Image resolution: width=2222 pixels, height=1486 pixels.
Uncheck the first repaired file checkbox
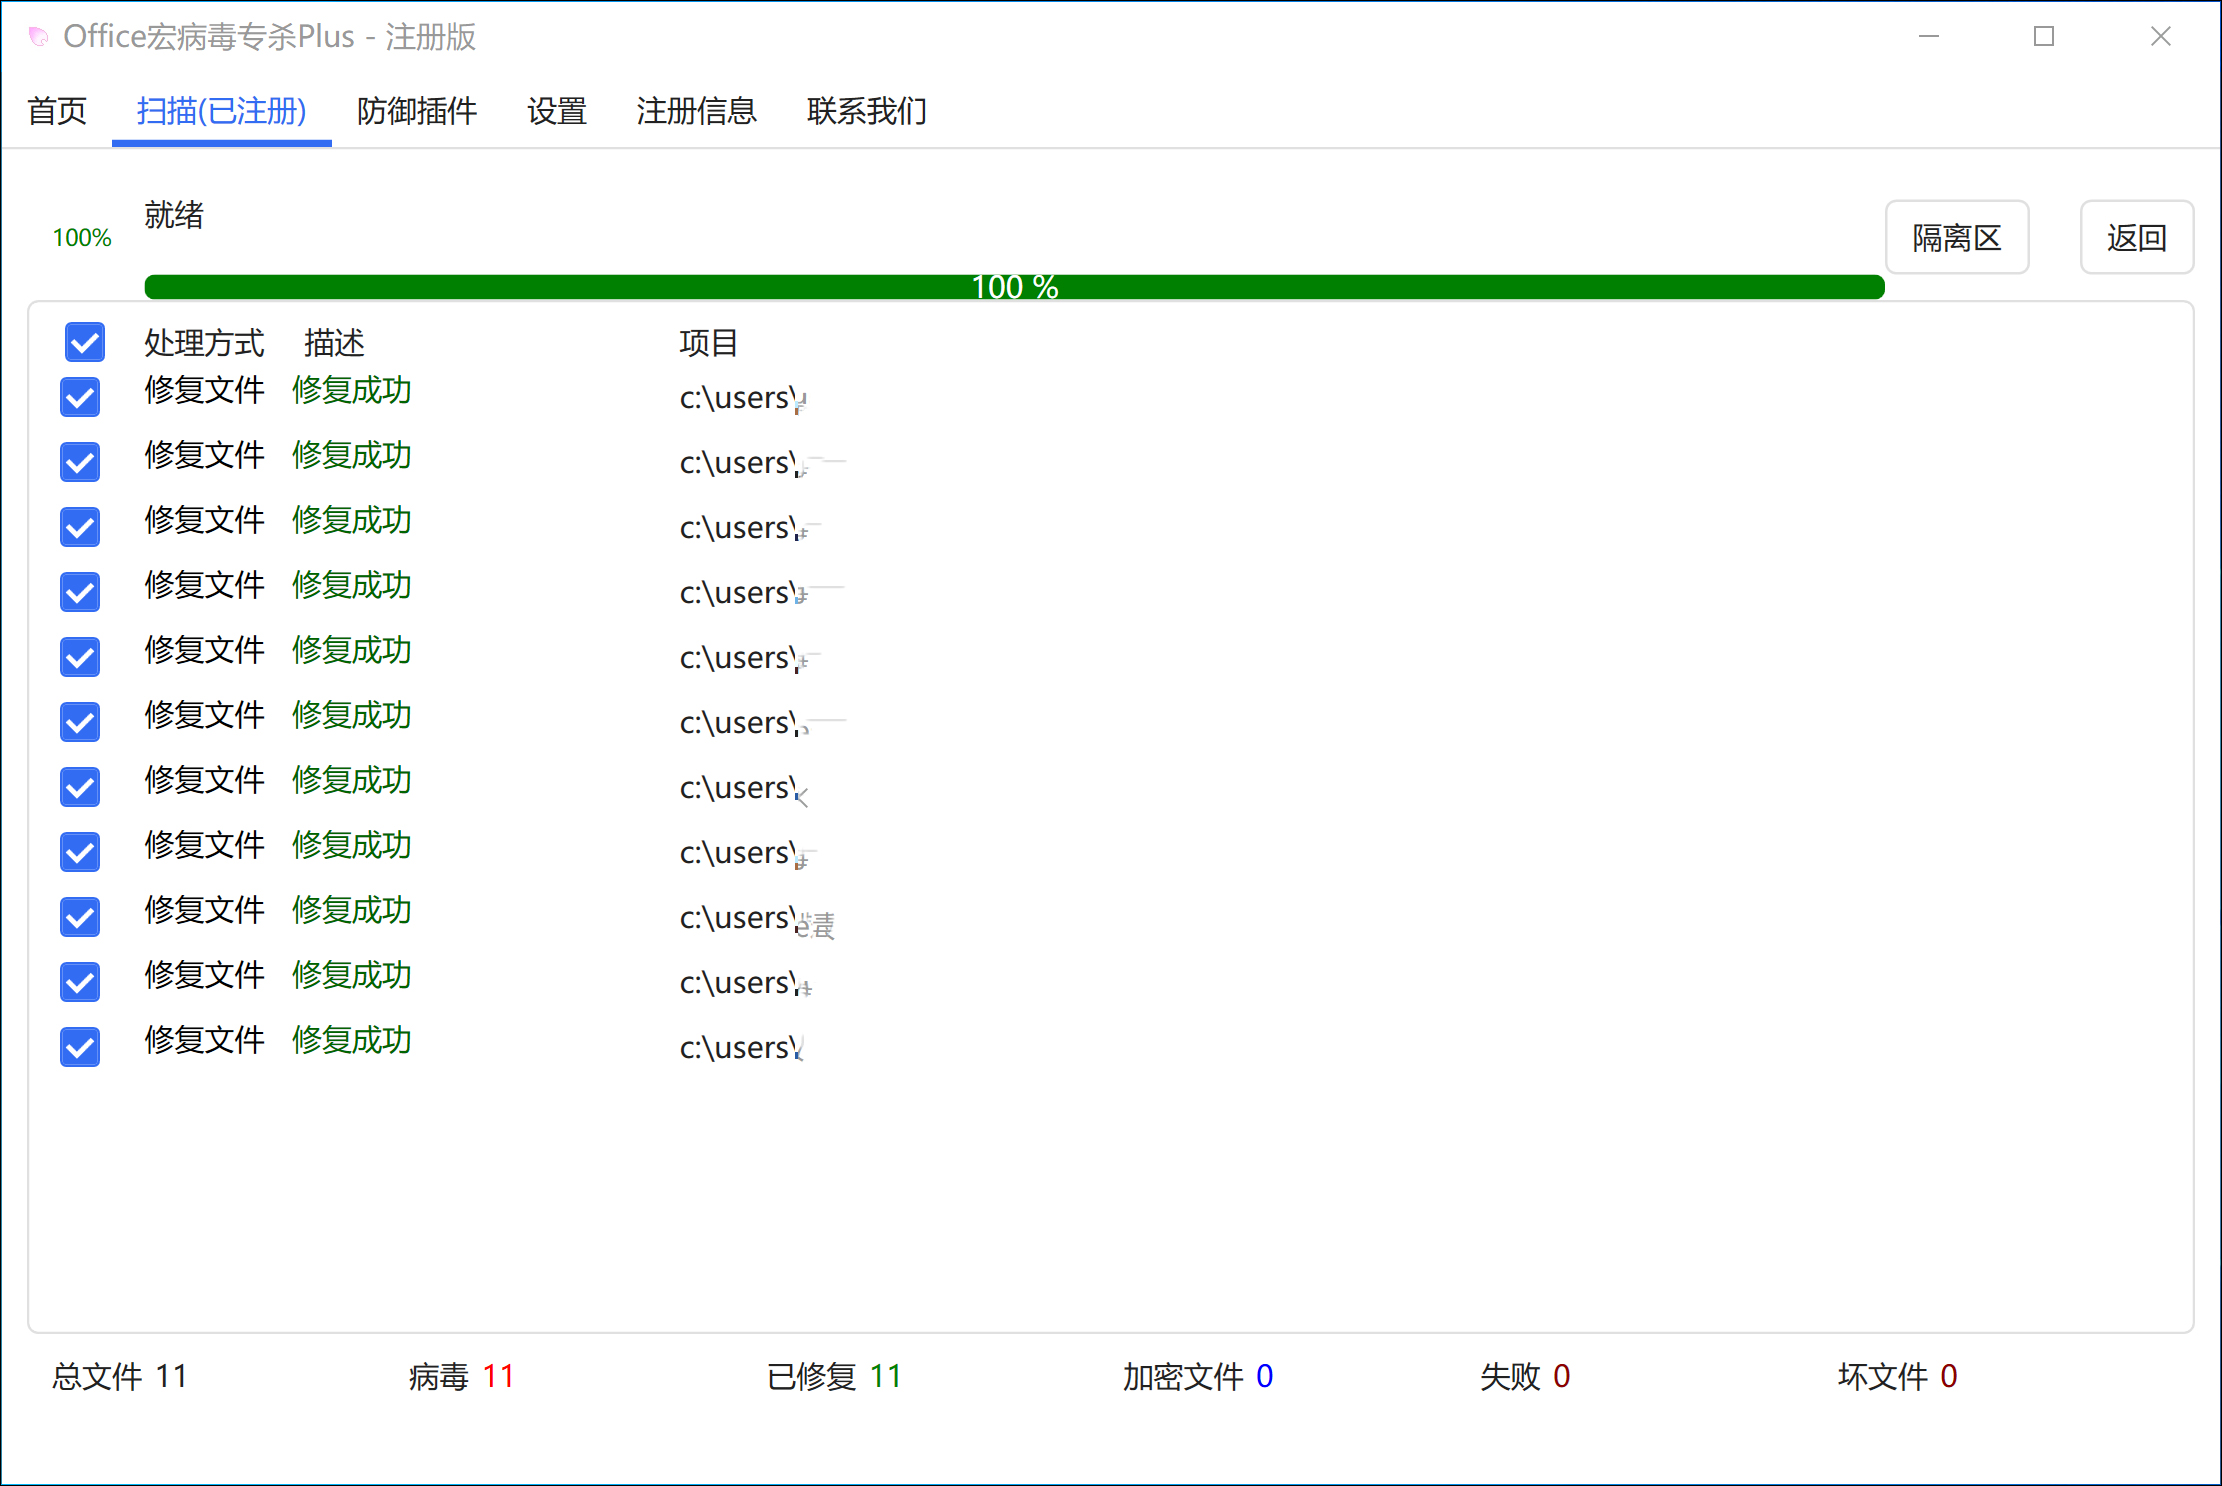click(80, 397)
